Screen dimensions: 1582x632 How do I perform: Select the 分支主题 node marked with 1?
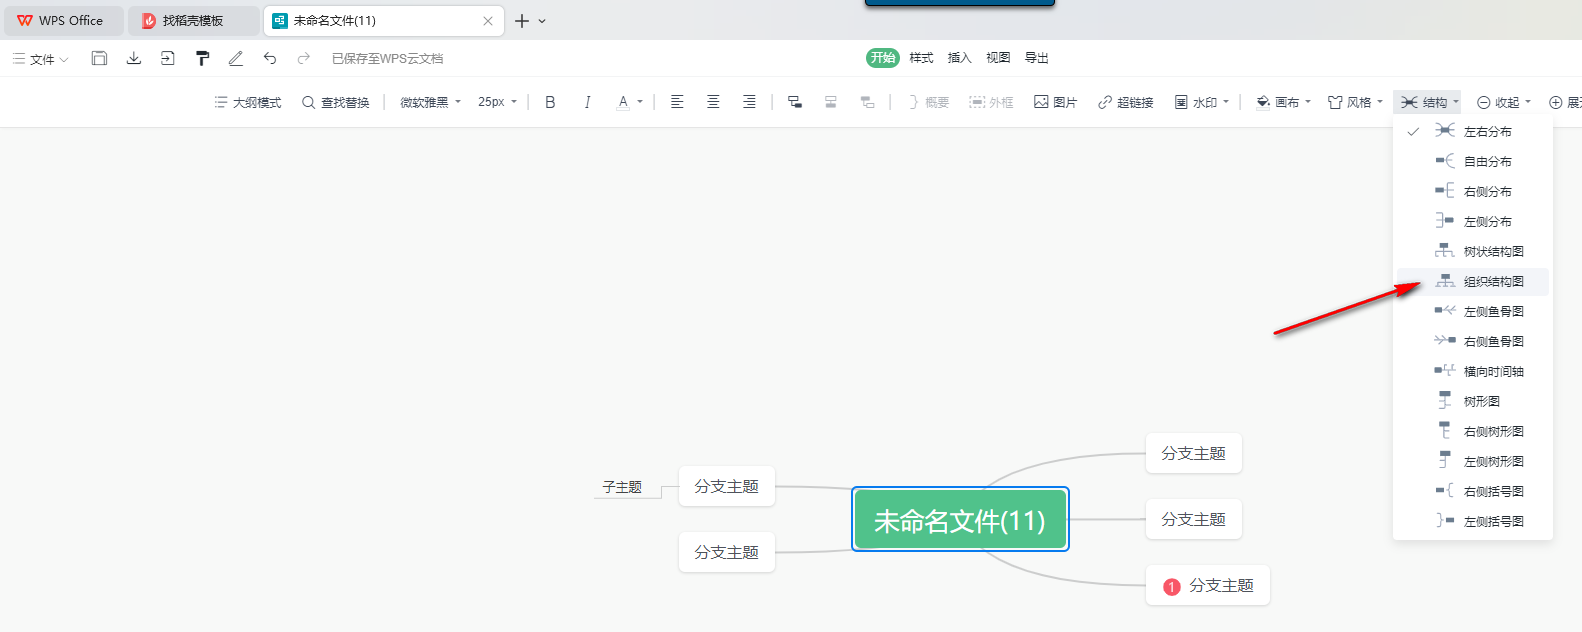coord(1208,585)
